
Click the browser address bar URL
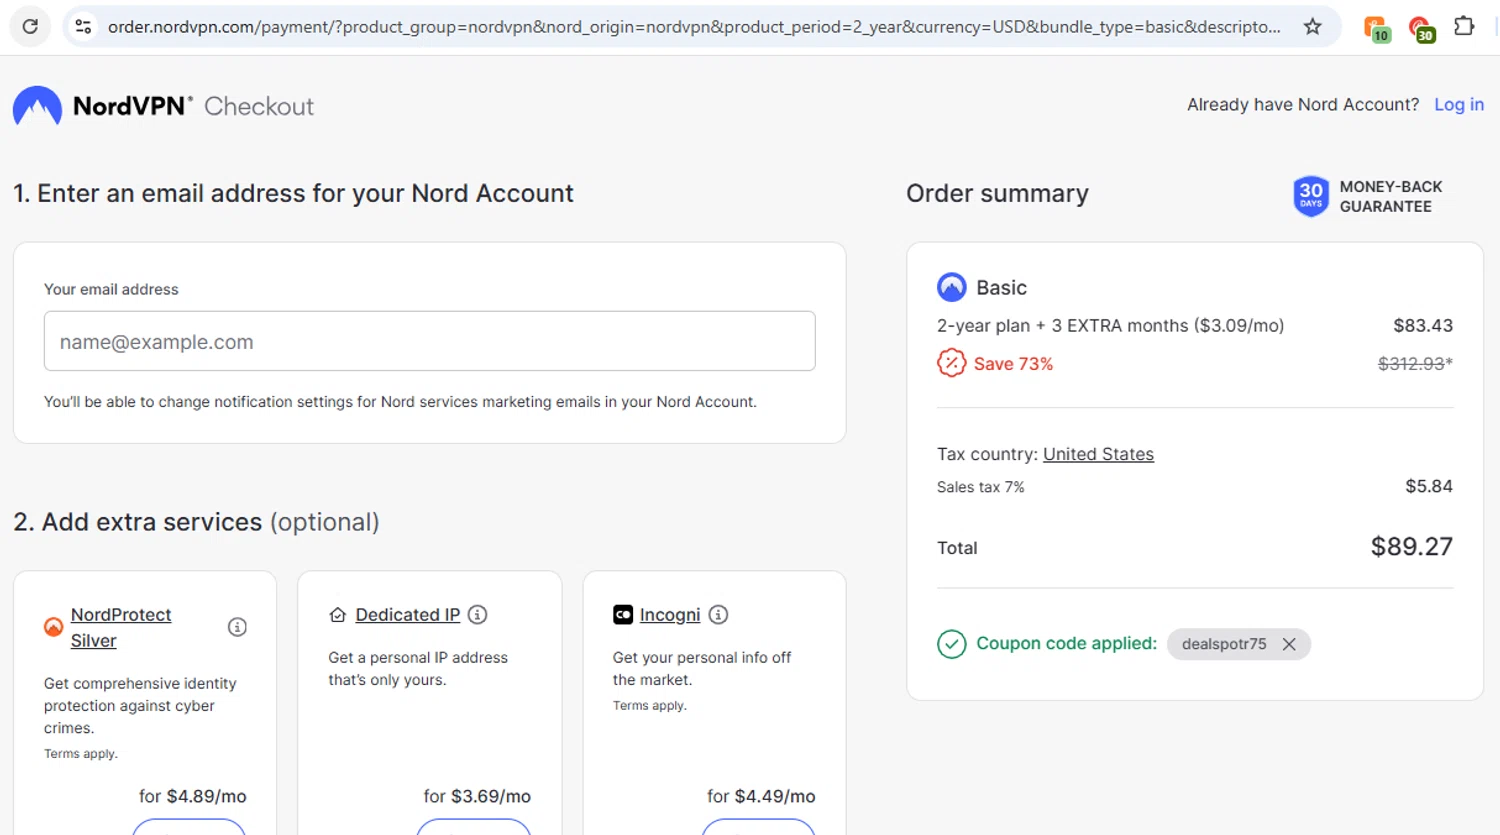(694, 27)
